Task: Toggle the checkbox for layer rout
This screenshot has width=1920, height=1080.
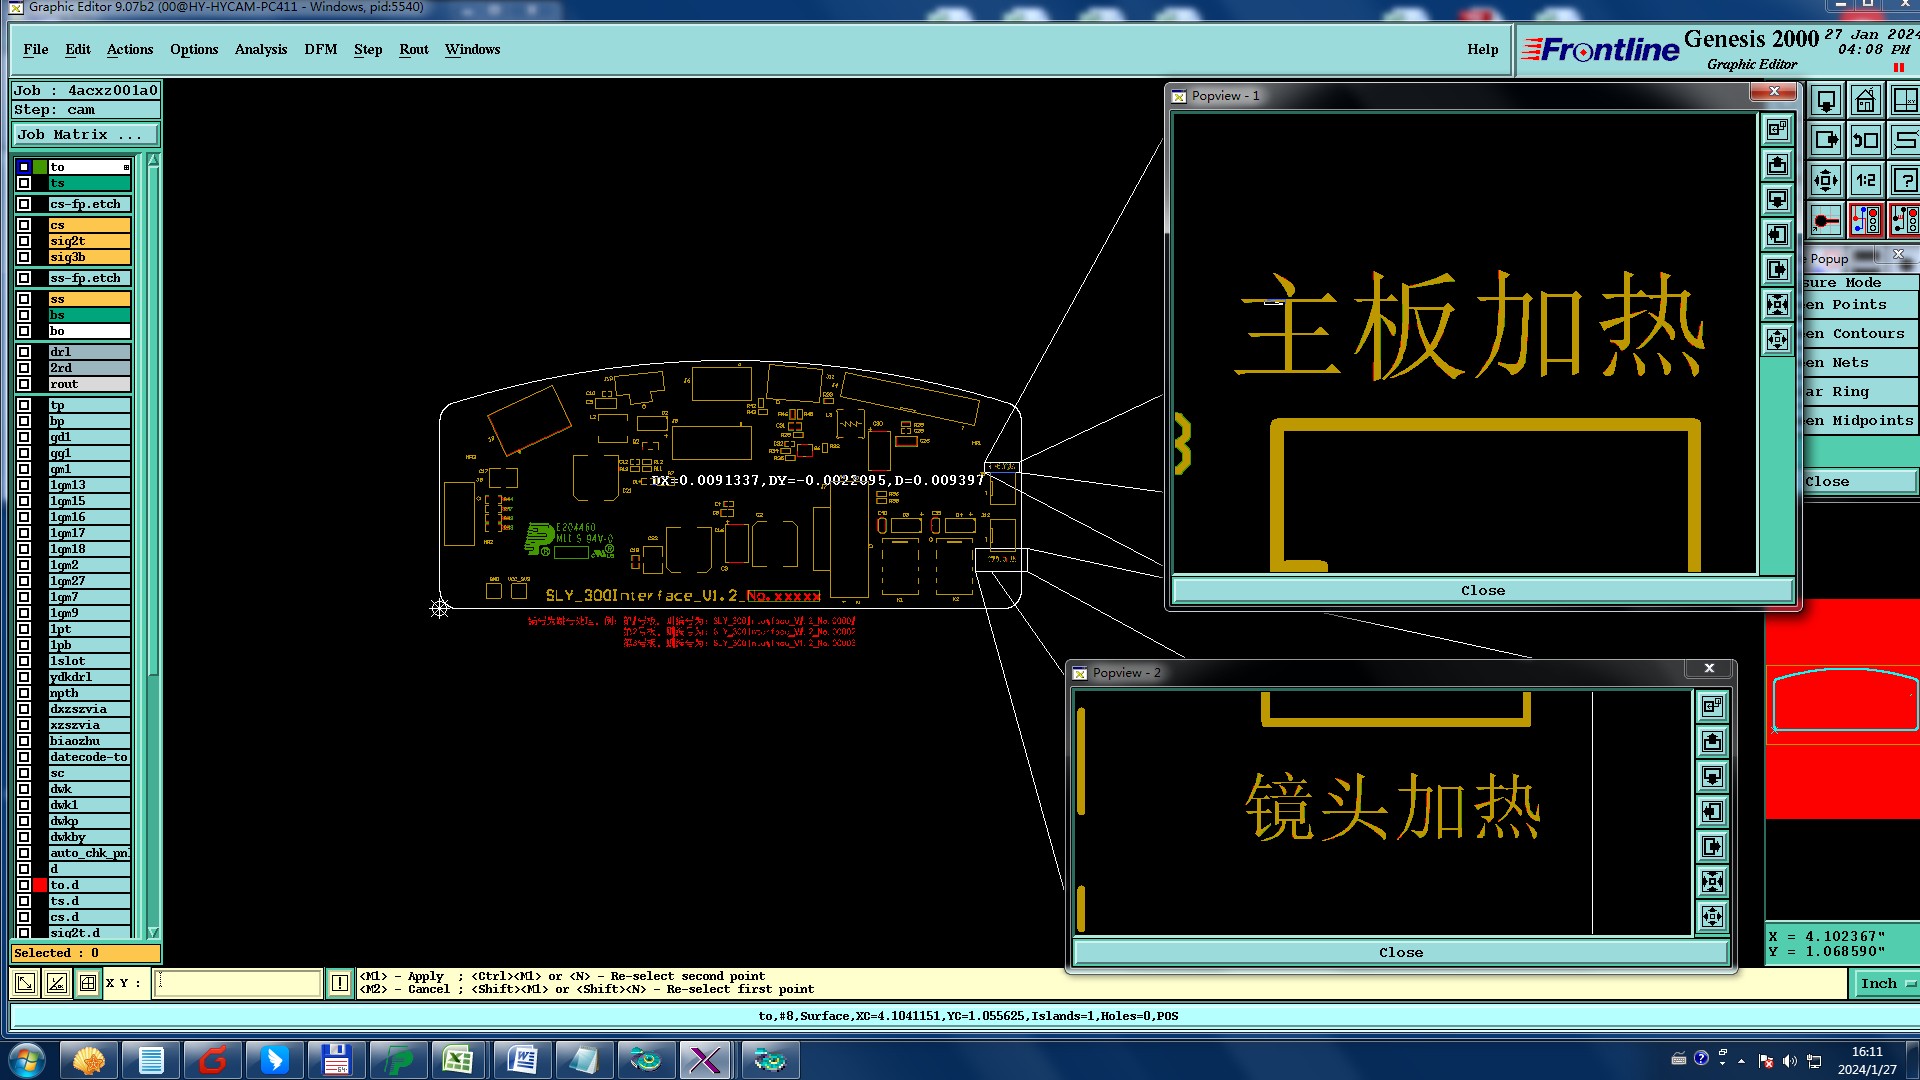Action: (24, 384)
